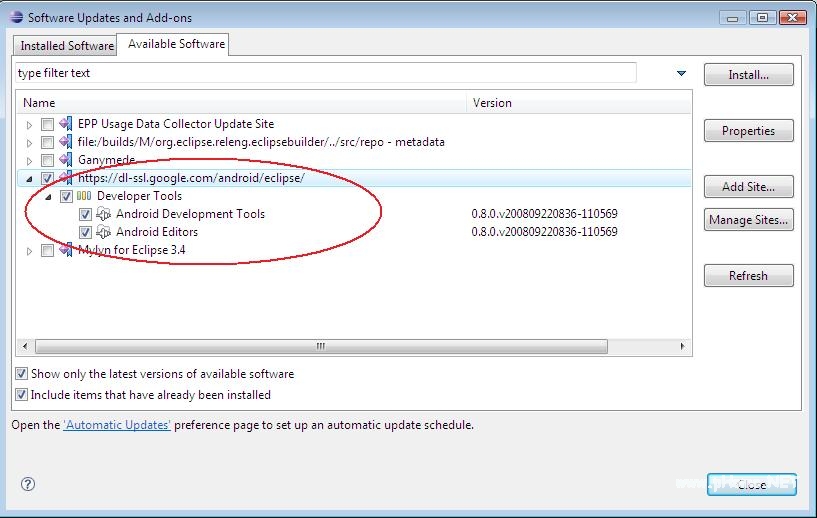Click the Android Editors feature icon

pos(104,232)
